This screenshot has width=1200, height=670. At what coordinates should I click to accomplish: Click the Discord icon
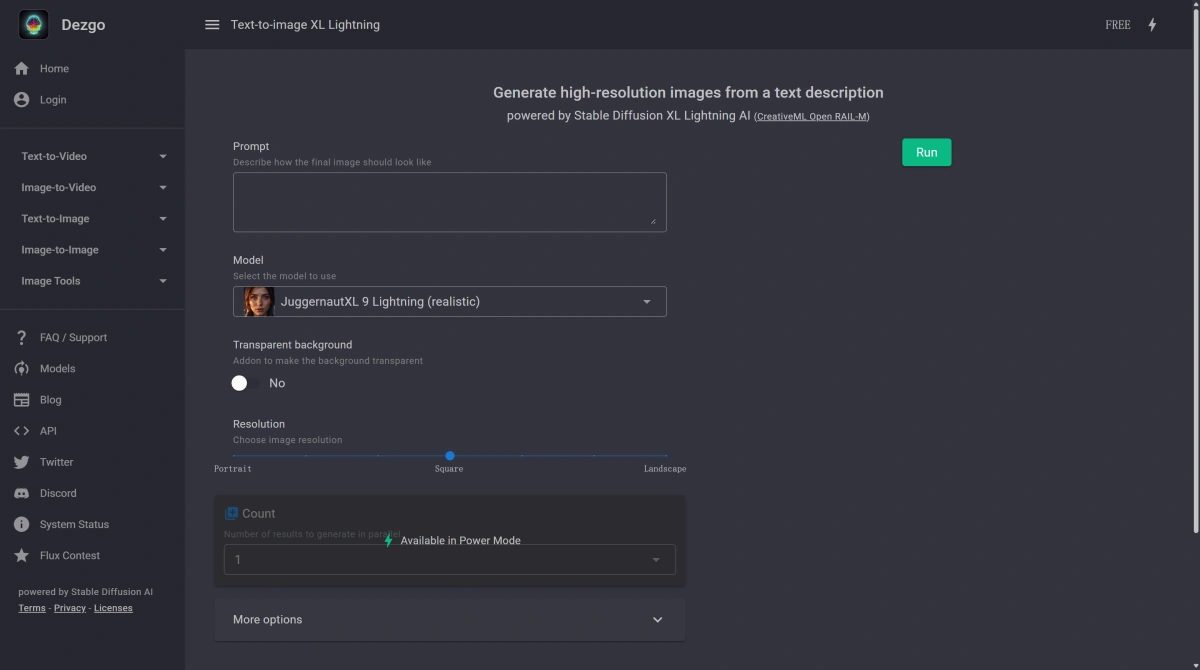(21, 493)
